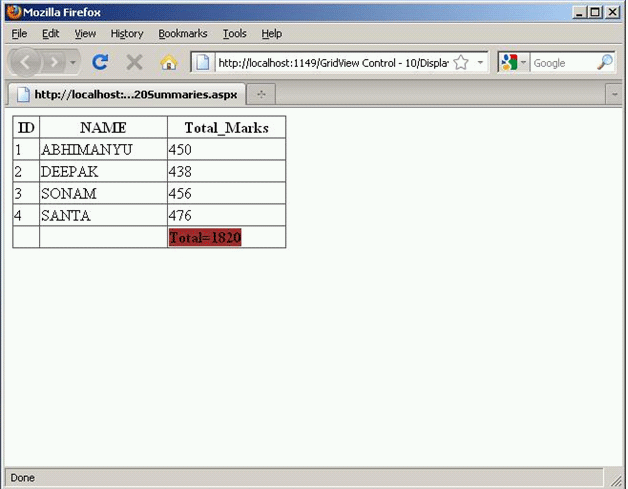Click the Stop loading X icon

[134, 62]
